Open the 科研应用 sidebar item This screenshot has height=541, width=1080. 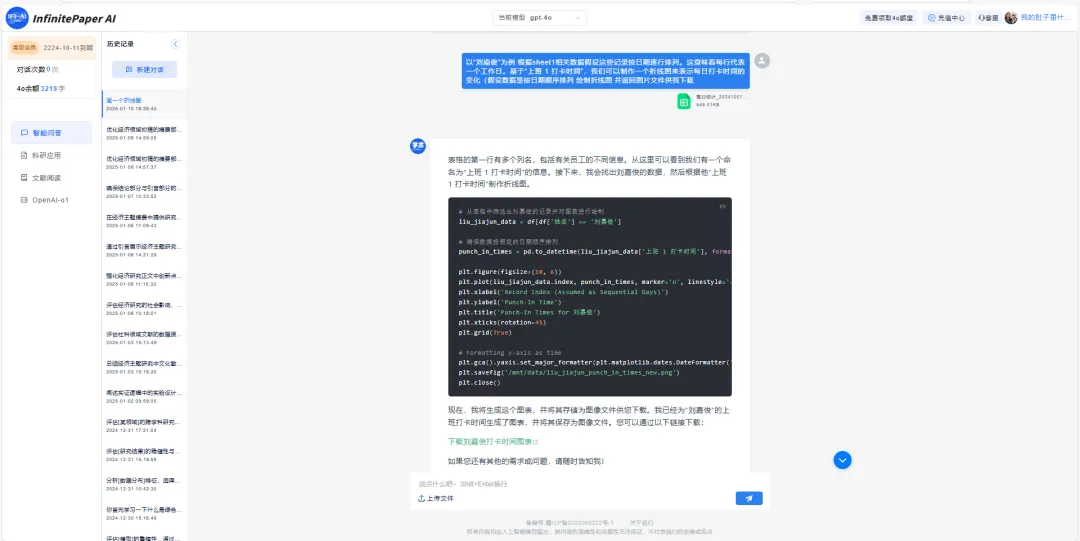click(52, 156)
